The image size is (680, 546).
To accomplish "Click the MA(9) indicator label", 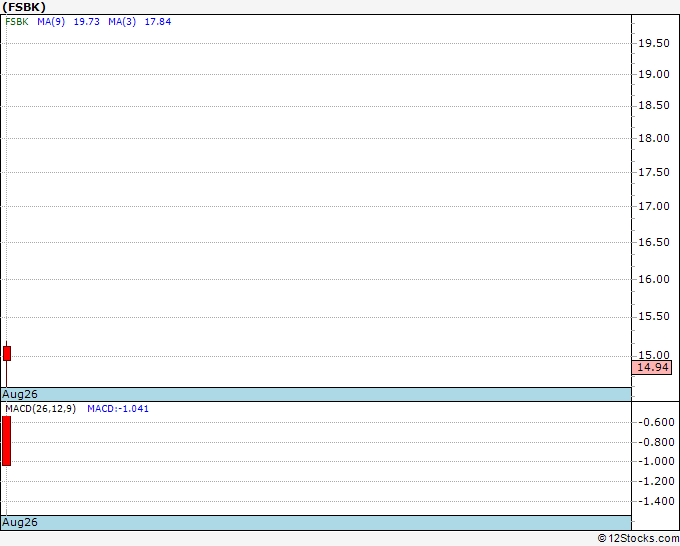I will point(51,22).
